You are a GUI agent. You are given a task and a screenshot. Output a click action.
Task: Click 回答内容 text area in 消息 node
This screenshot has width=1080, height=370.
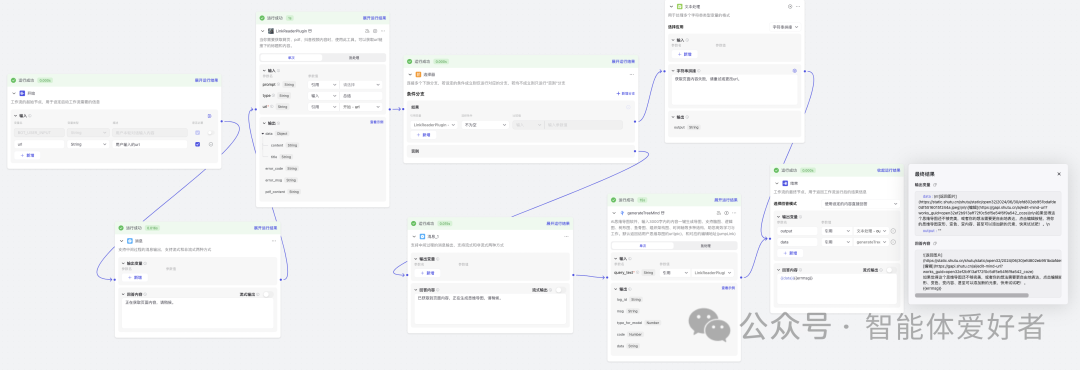[198, 312]
